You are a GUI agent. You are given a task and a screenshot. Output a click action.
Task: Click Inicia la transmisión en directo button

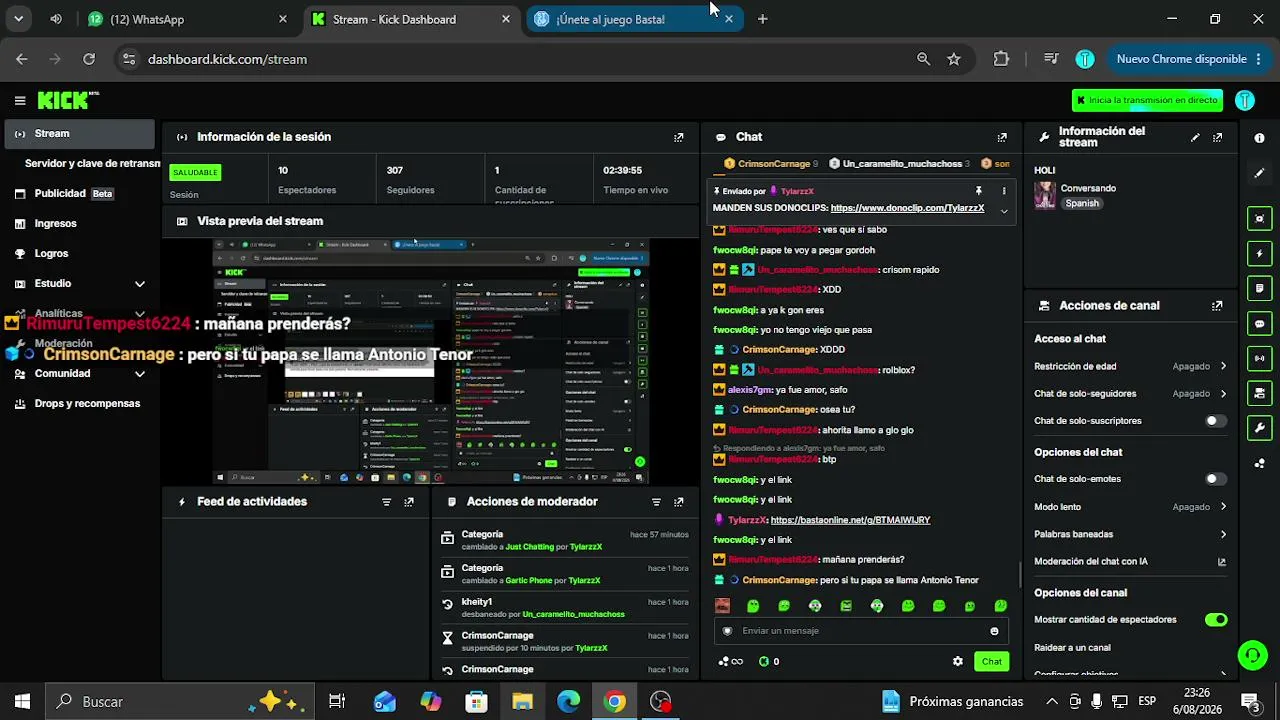[1147, 100]
